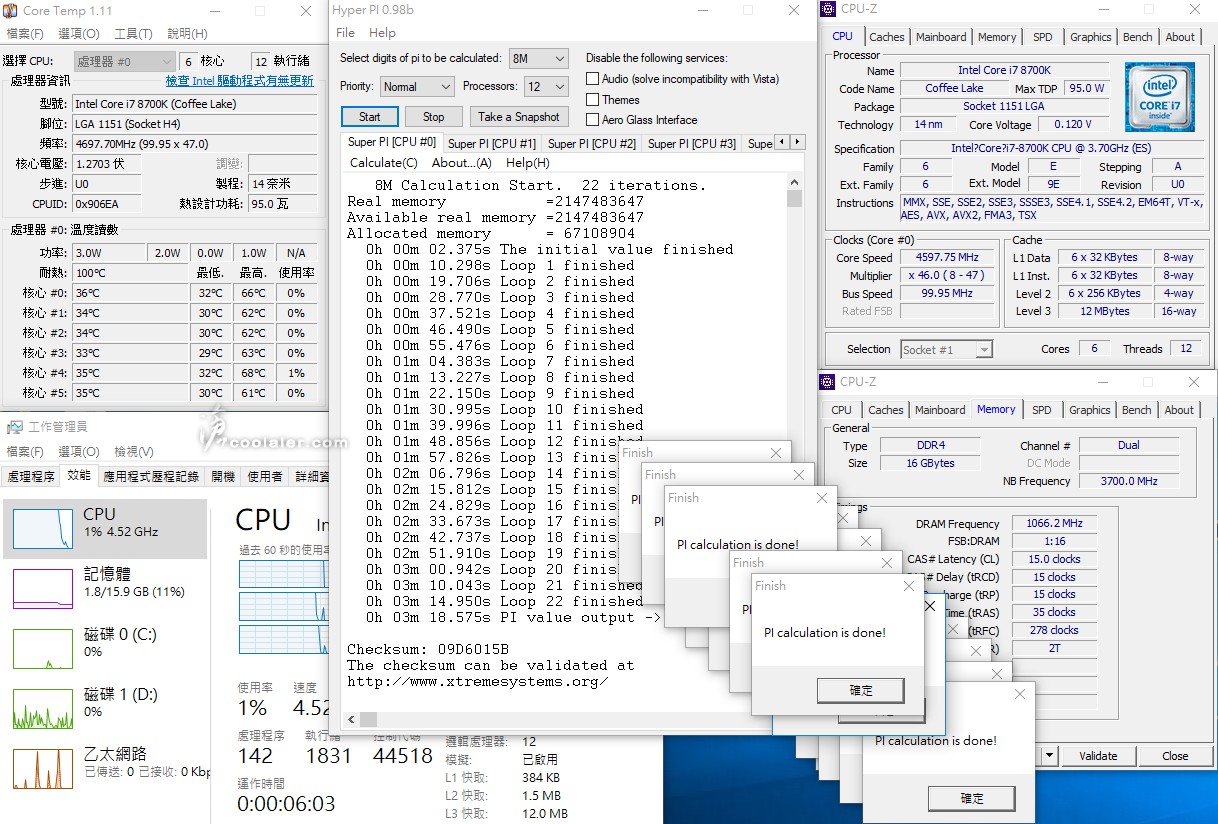Click the top CPU-Z window title icon
Viewport: 1218px width, 824px height.
click(827, 10)
